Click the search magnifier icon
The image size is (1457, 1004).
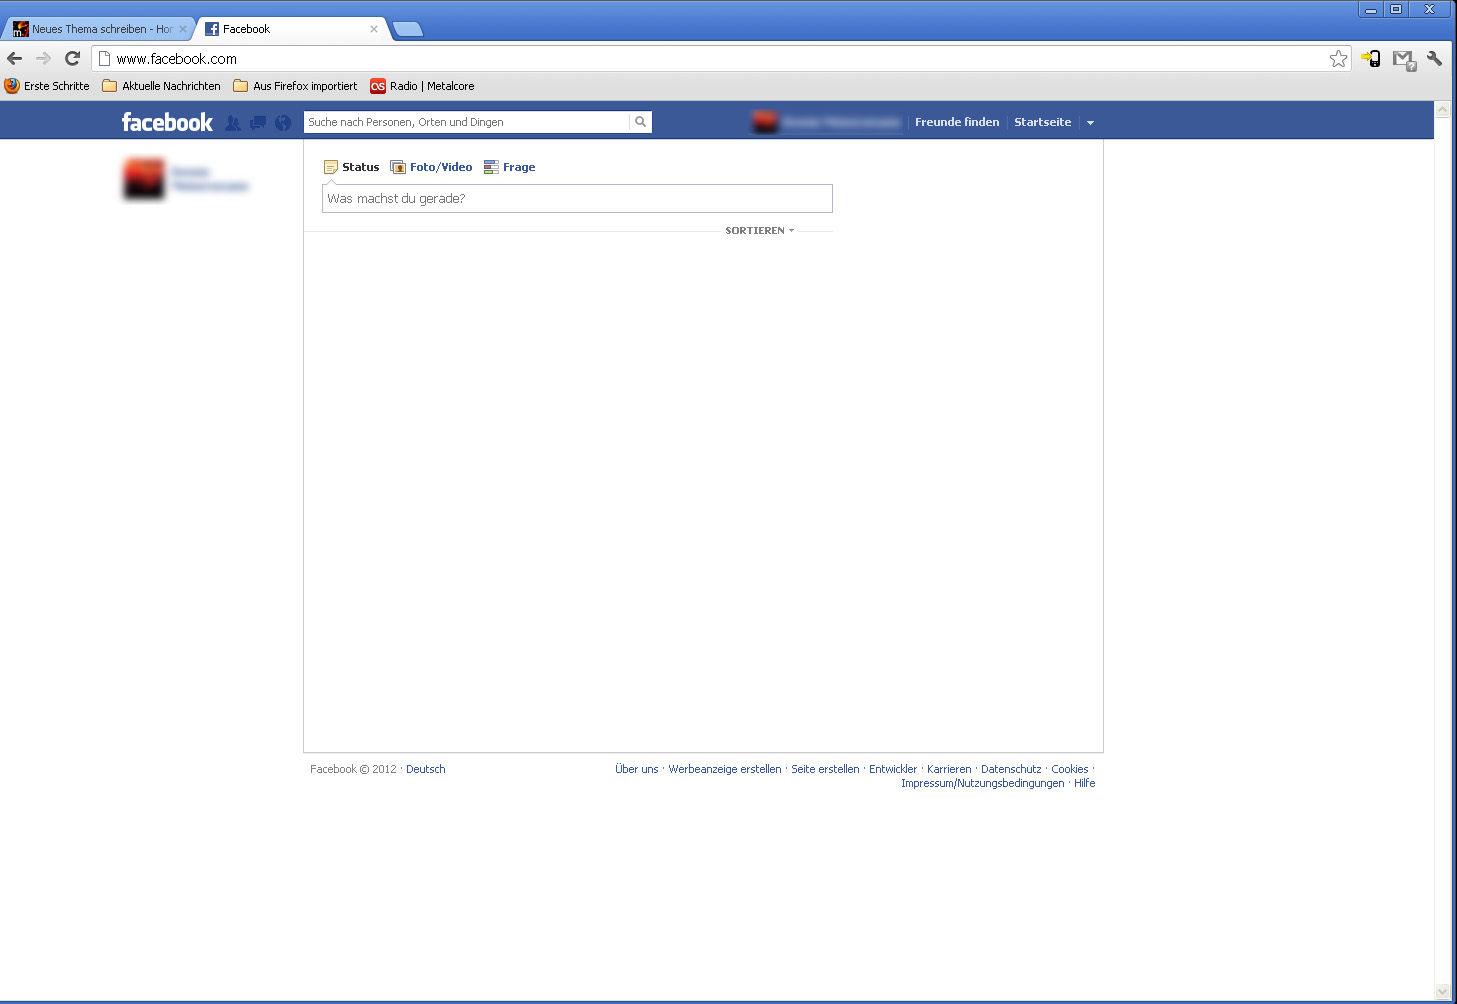coord(640,121)
